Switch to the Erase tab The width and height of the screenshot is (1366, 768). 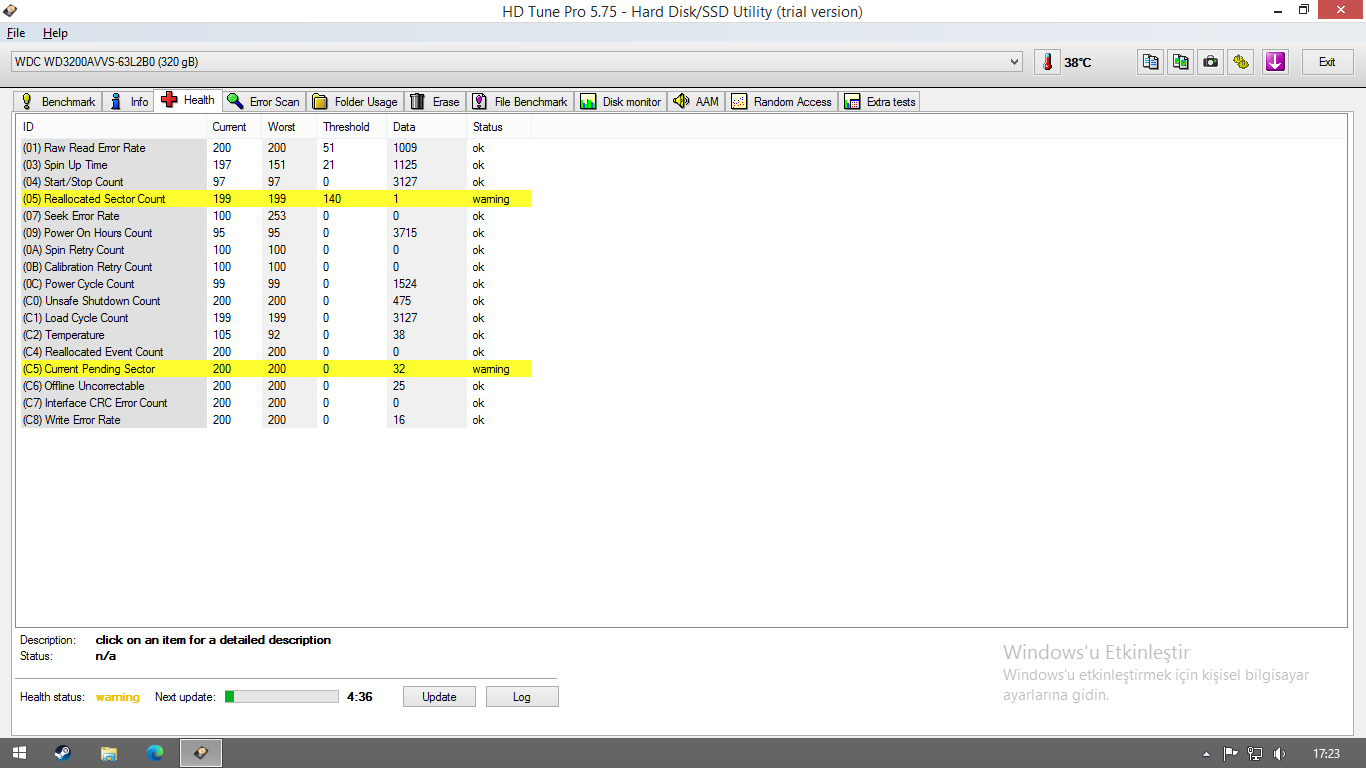[x=435, y=101]
